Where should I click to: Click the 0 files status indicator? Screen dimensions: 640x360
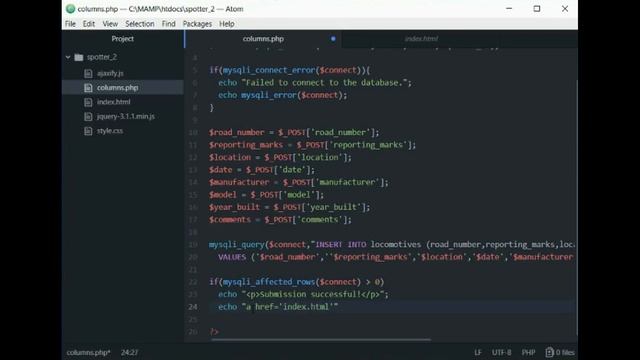(560, 352)
